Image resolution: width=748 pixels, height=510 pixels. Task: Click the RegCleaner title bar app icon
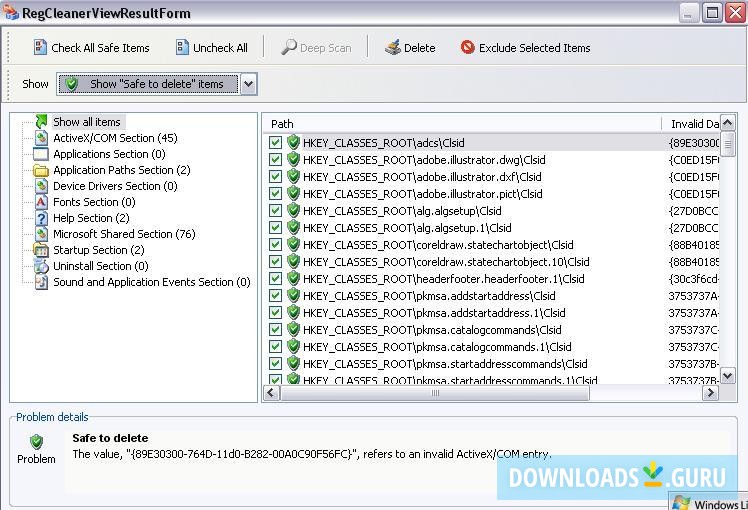(10, 12)
